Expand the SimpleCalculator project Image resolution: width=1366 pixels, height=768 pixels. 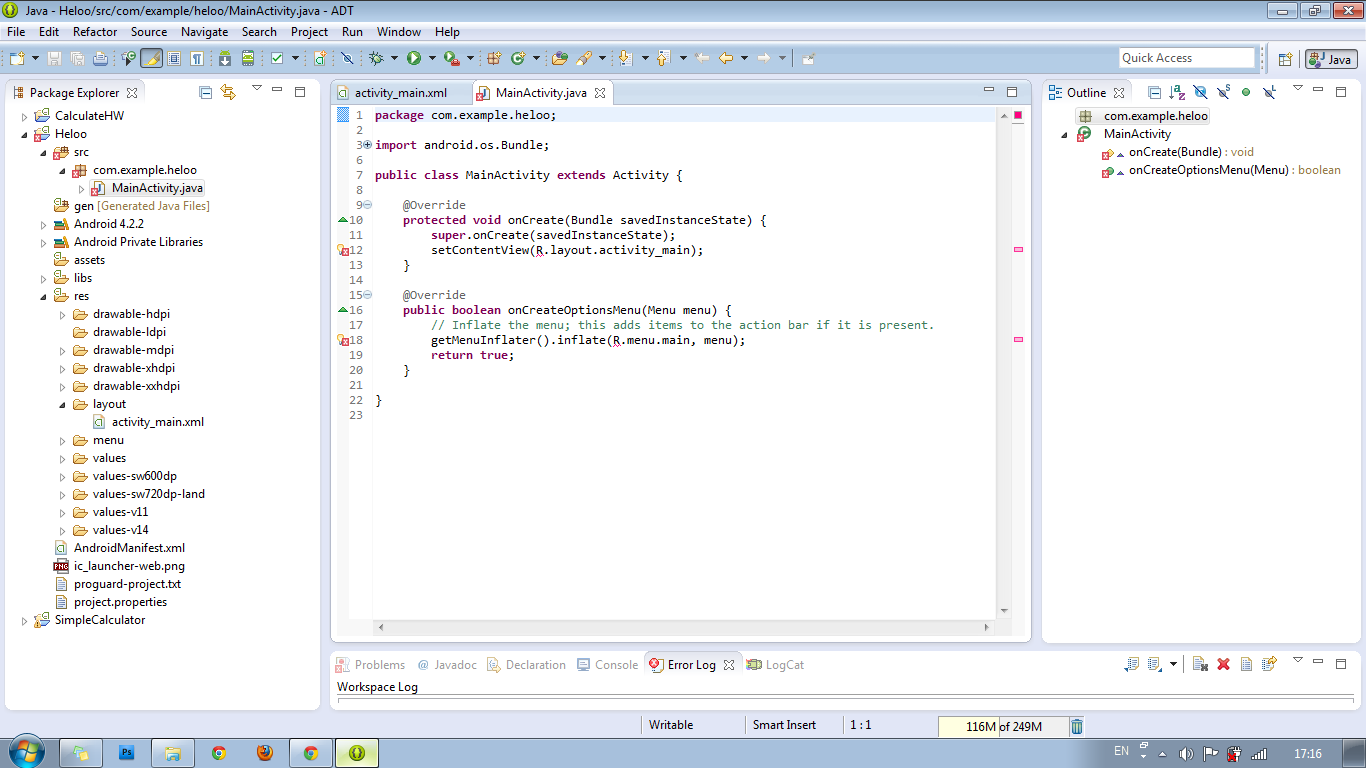pos(25,620)
